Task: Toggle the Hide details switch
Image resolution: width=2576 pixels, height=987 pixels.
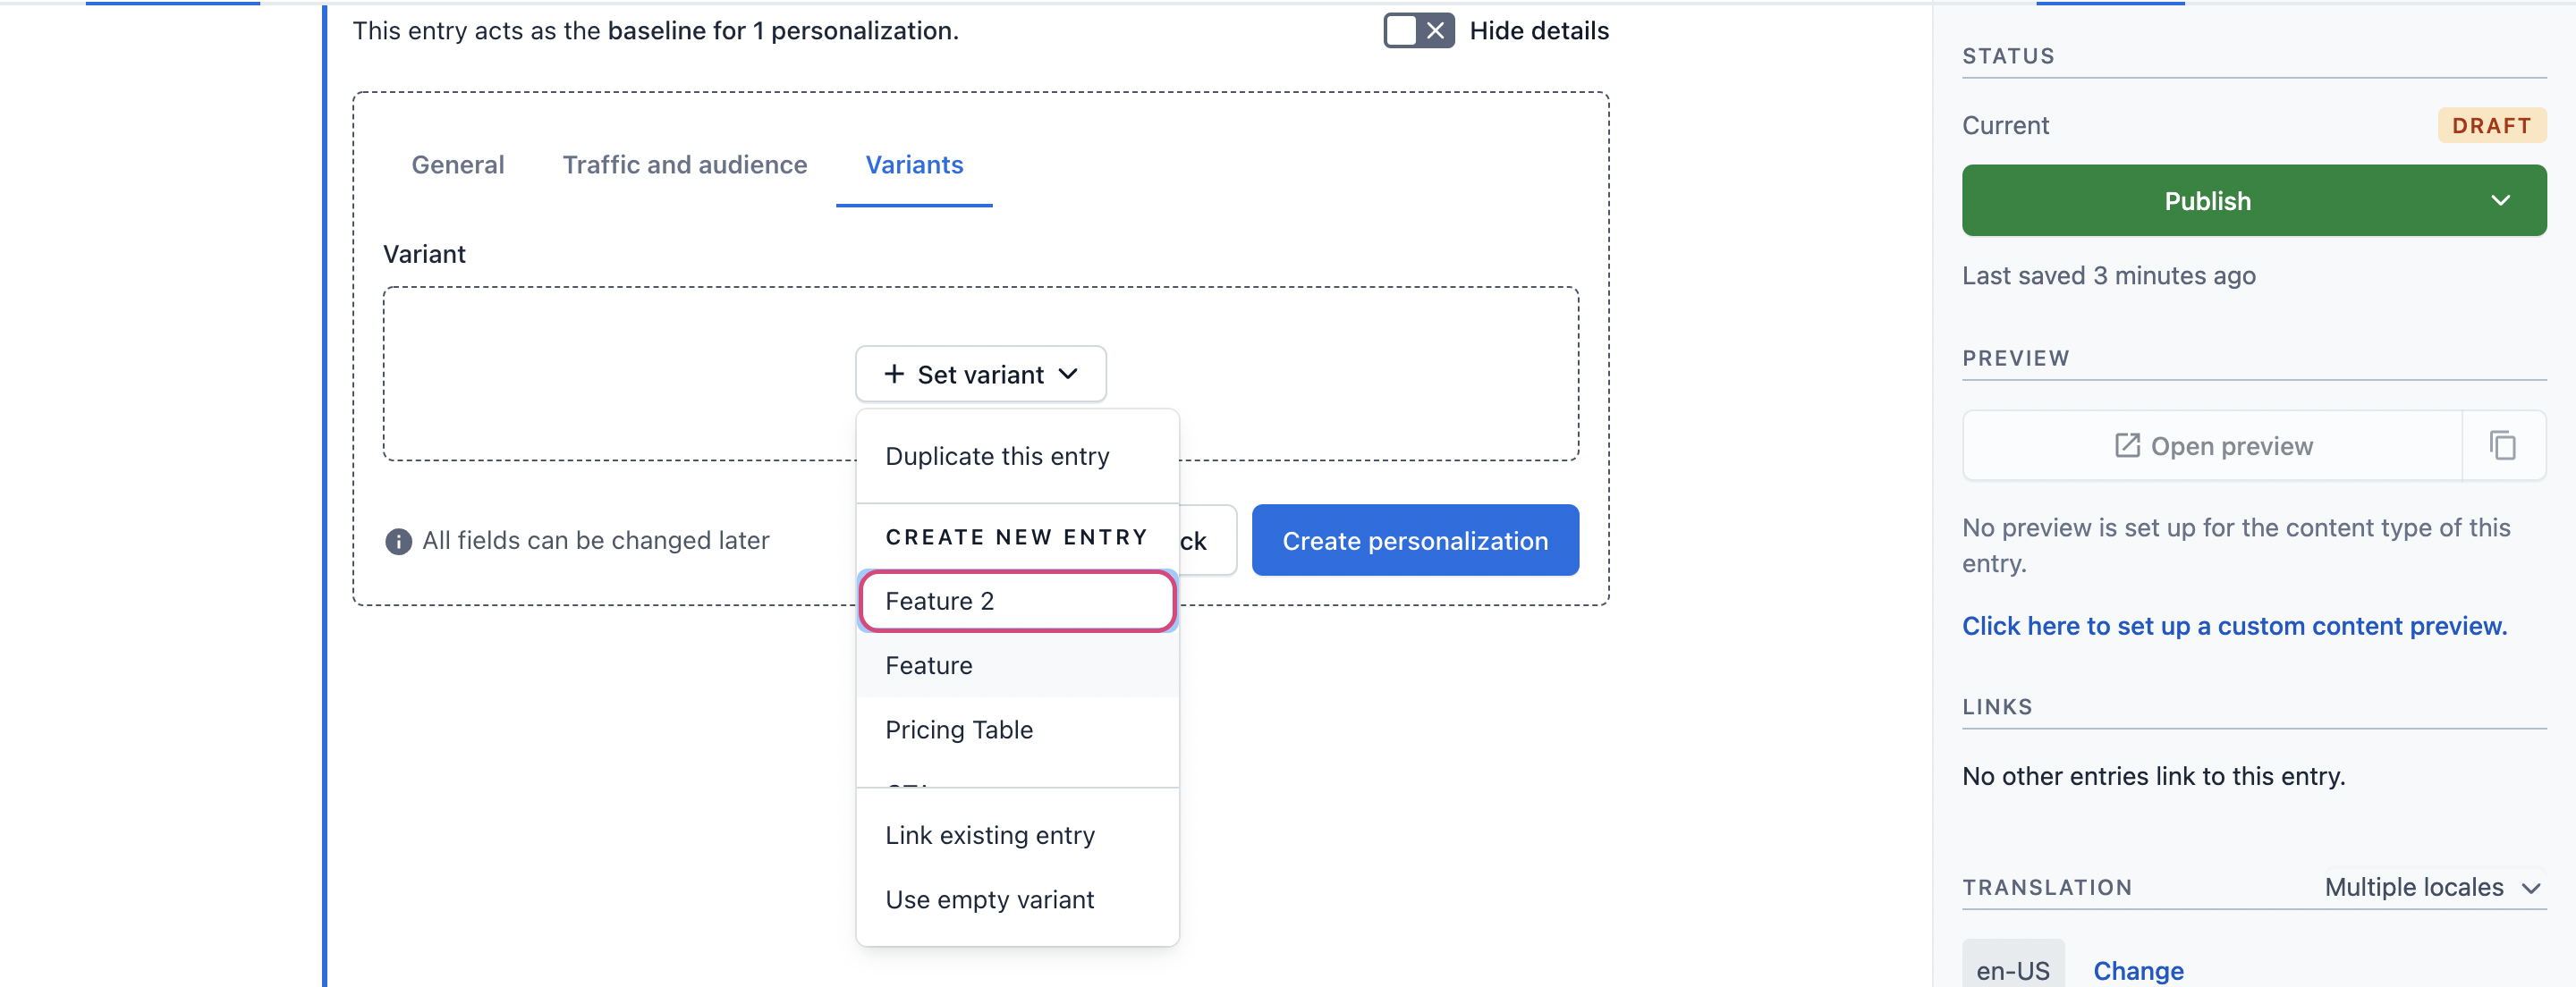Action: point(1418,31)
